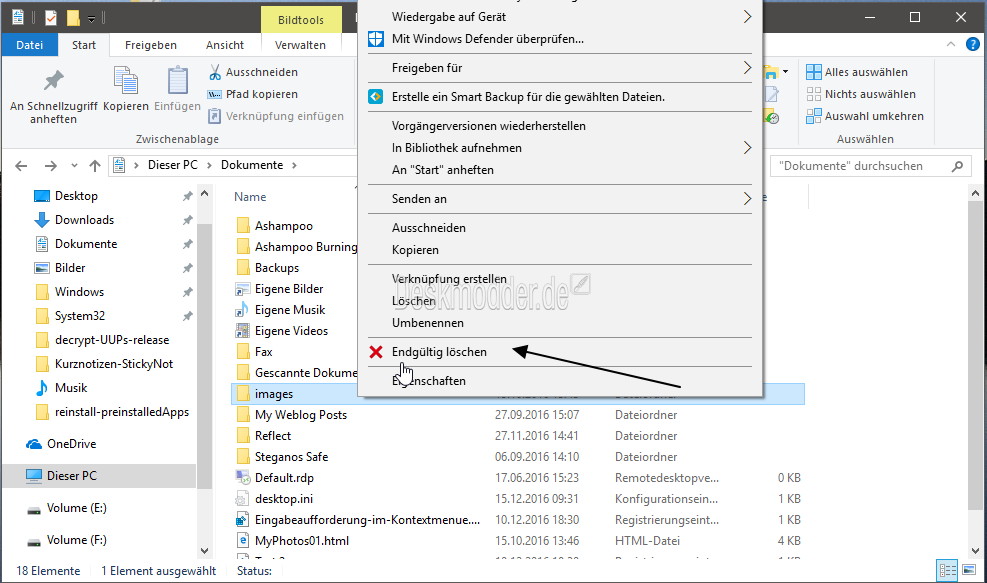Select the desktop.ini file
987x583 pixels.
[283, 499]
